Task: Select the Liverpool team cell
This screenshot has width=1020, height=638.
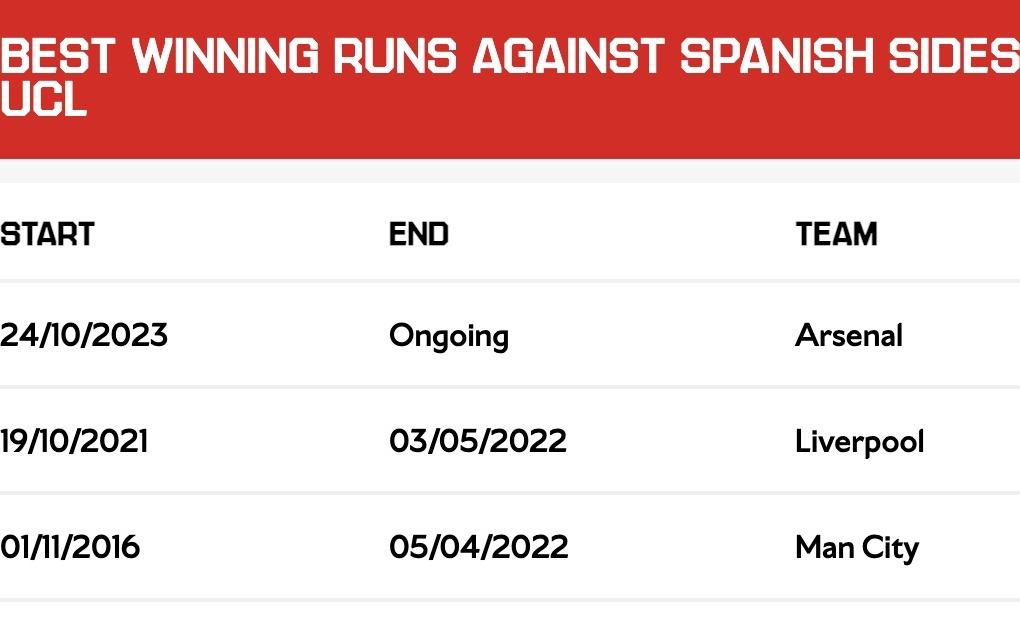Action: tap(859, 441)
